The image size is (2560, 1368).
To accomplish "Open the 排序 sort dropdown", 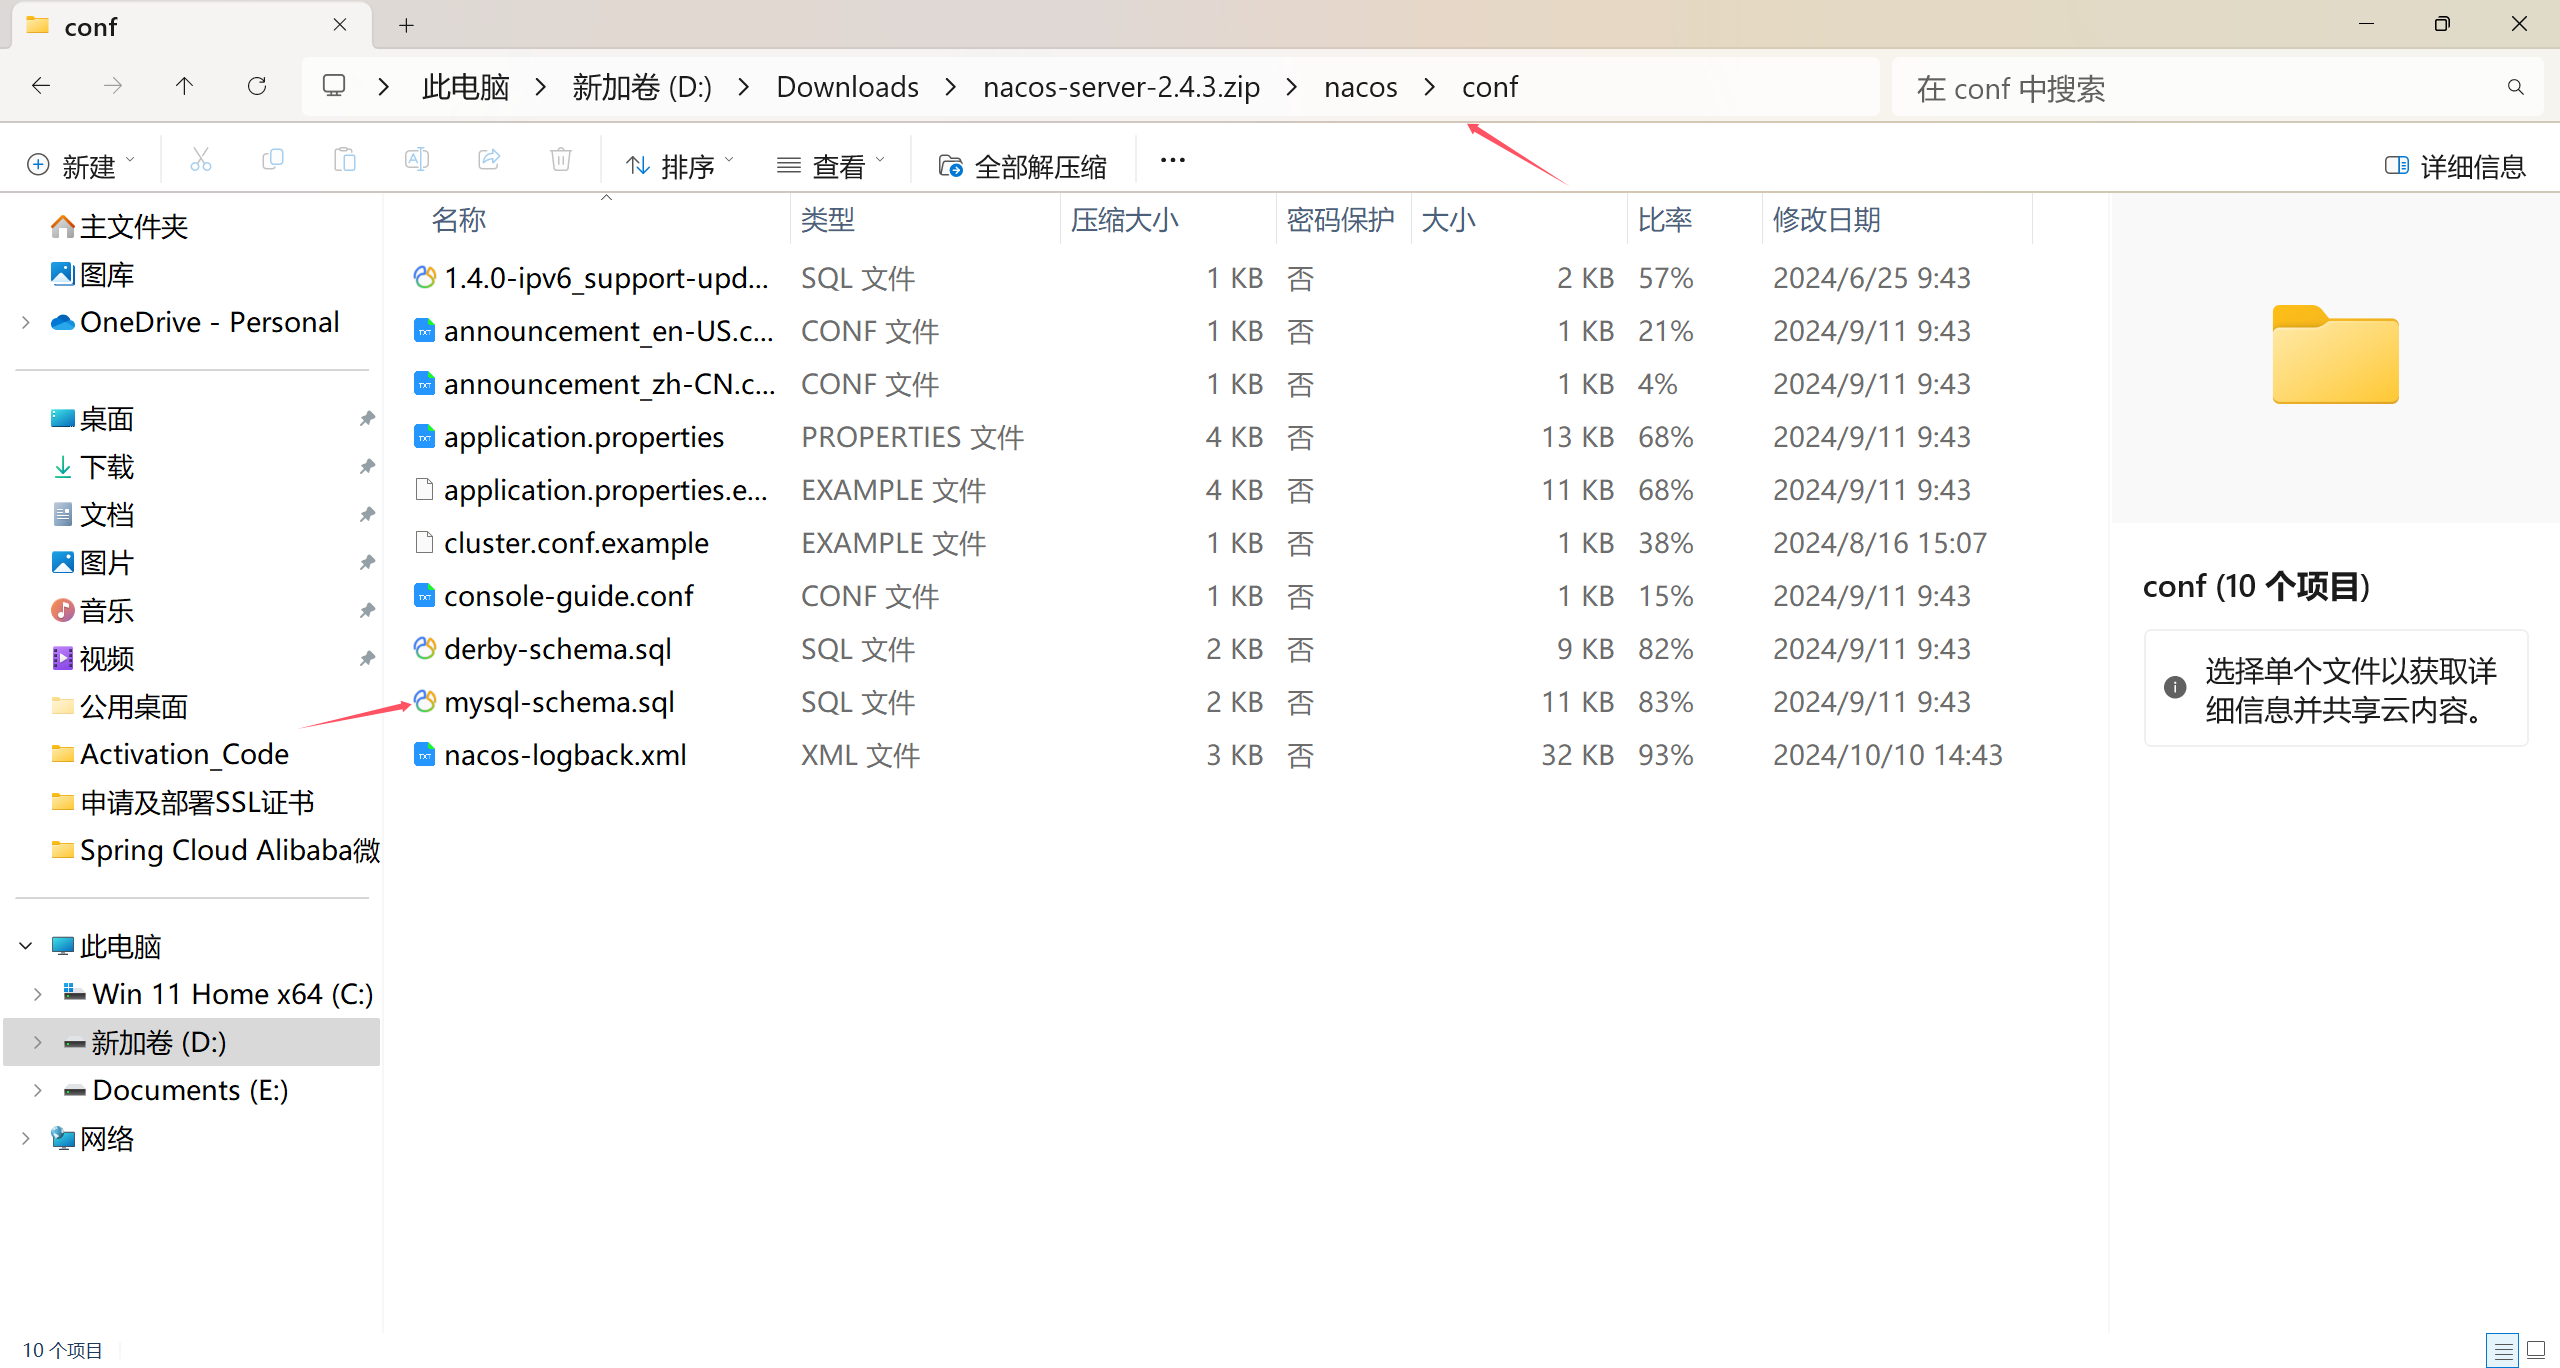I will coord(680,166).
